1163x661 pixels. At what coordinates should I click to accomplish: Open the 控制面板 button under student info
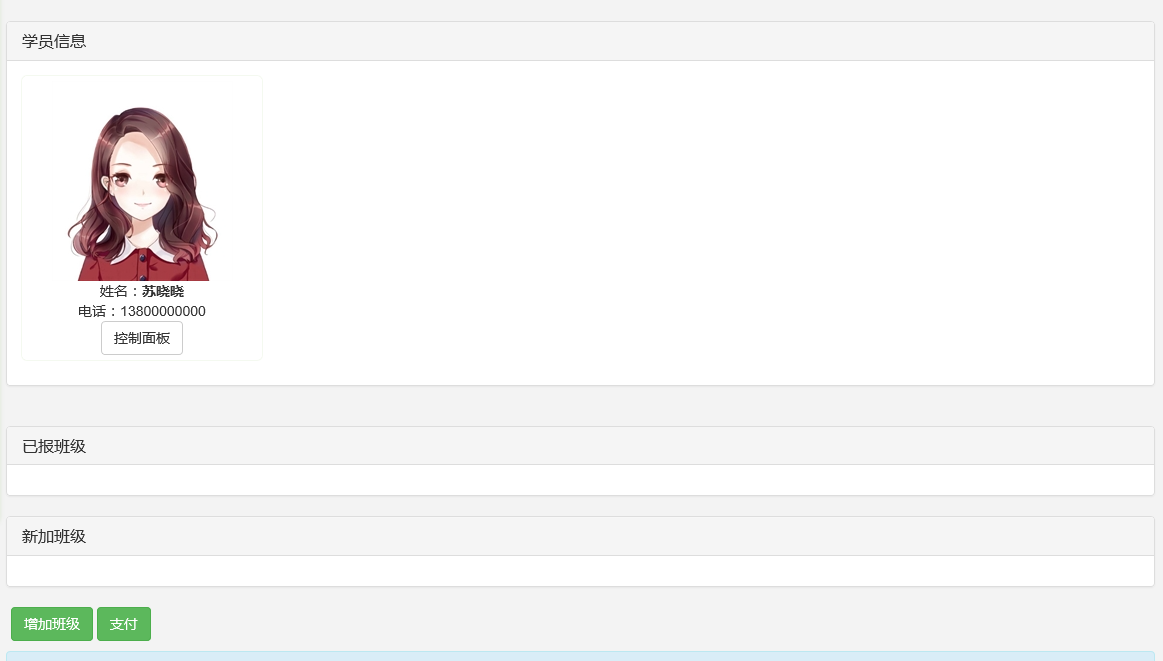pos(142,338)
